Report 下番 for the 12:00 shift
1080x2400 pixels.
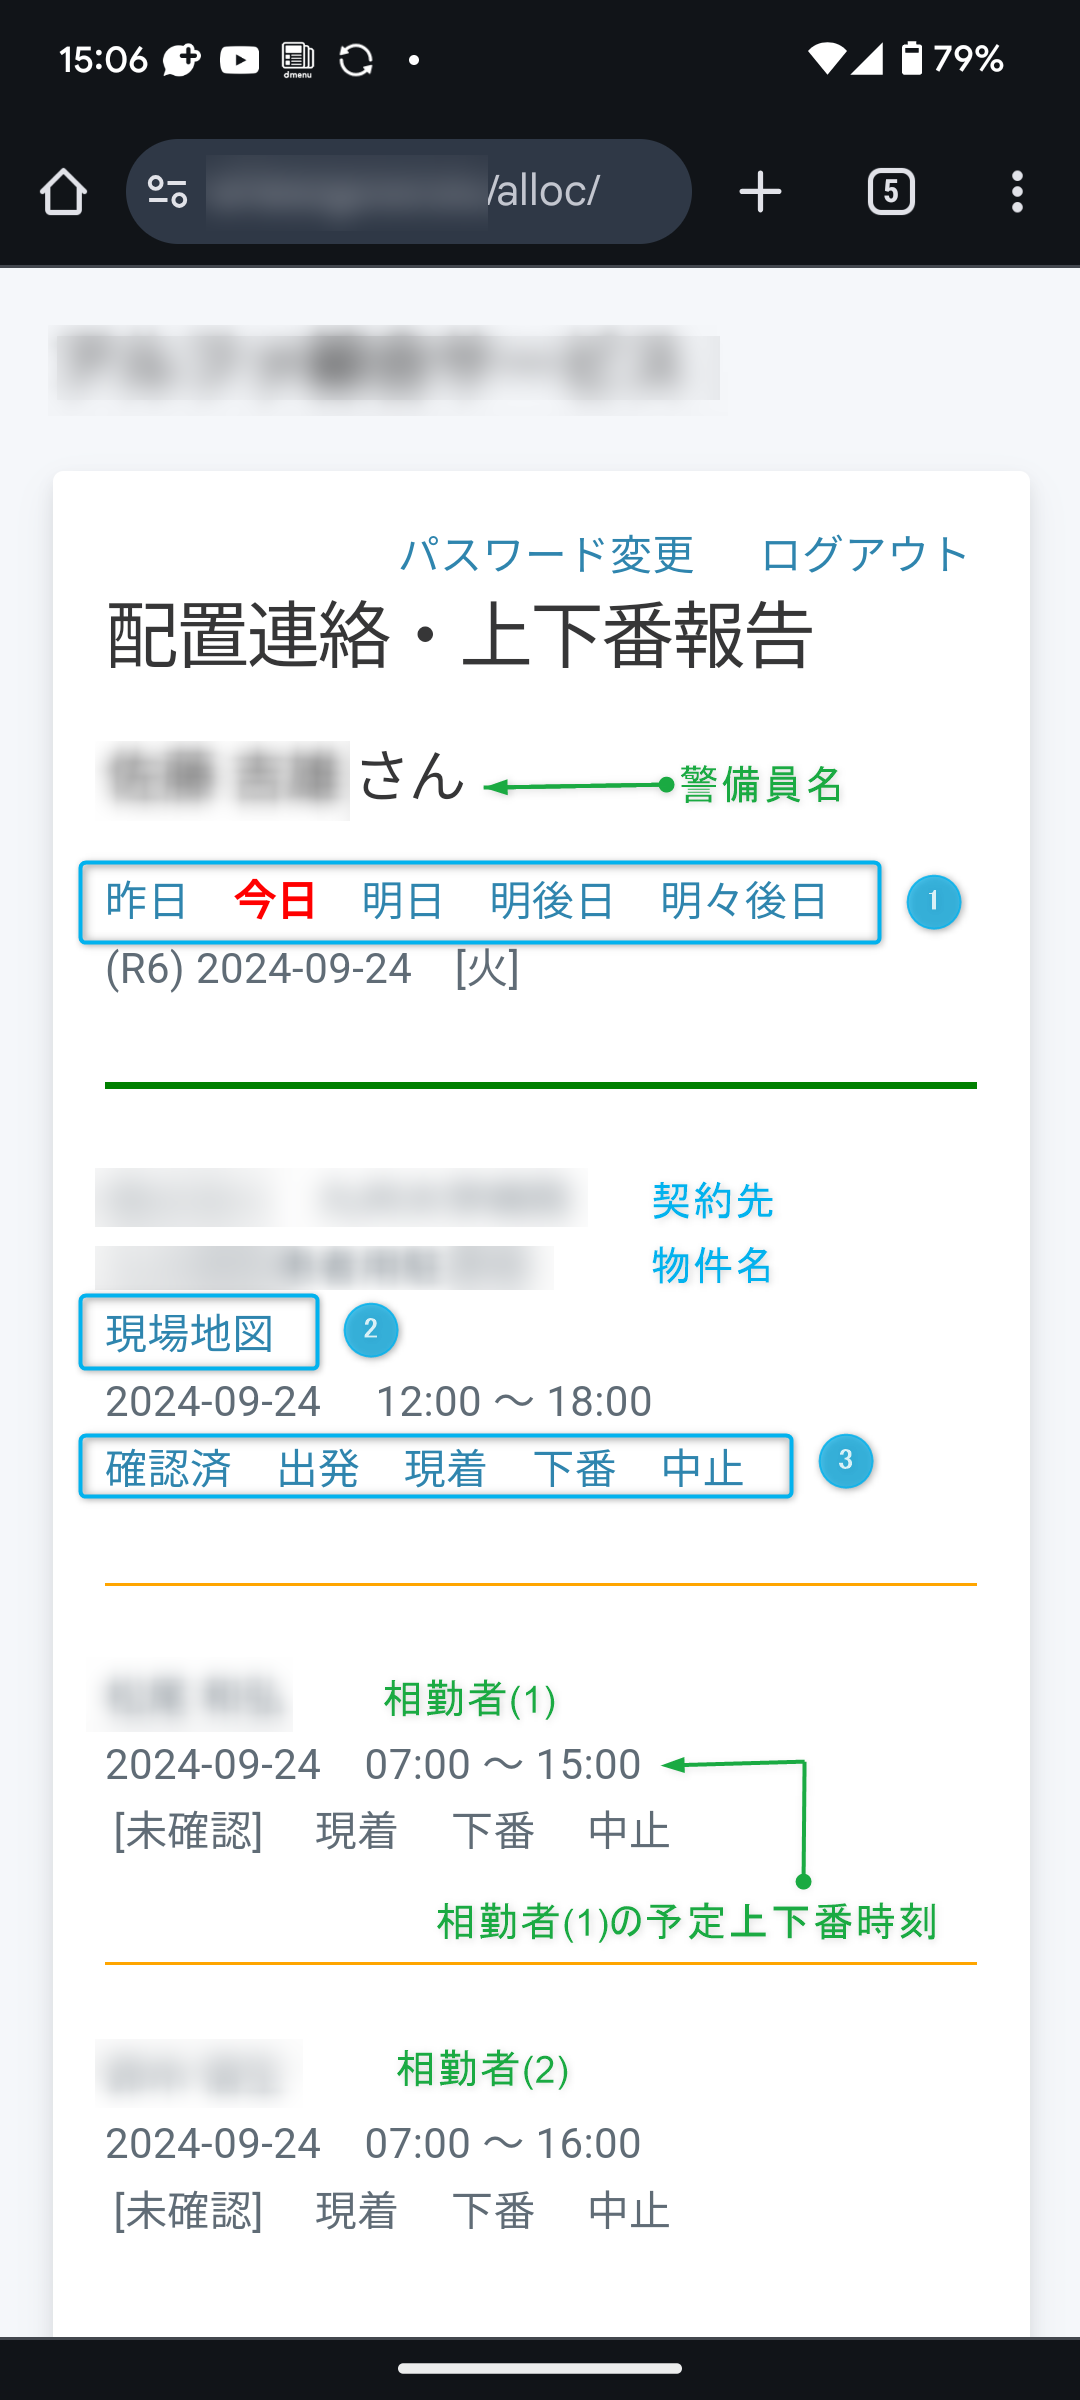574,1469
